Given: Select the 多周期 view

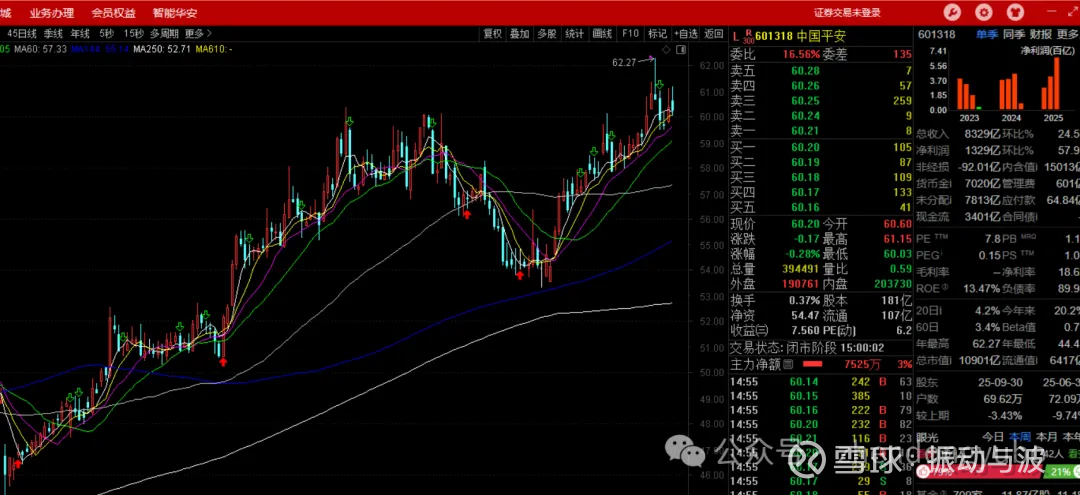Looking at the screenshot, I should [165, 33].
